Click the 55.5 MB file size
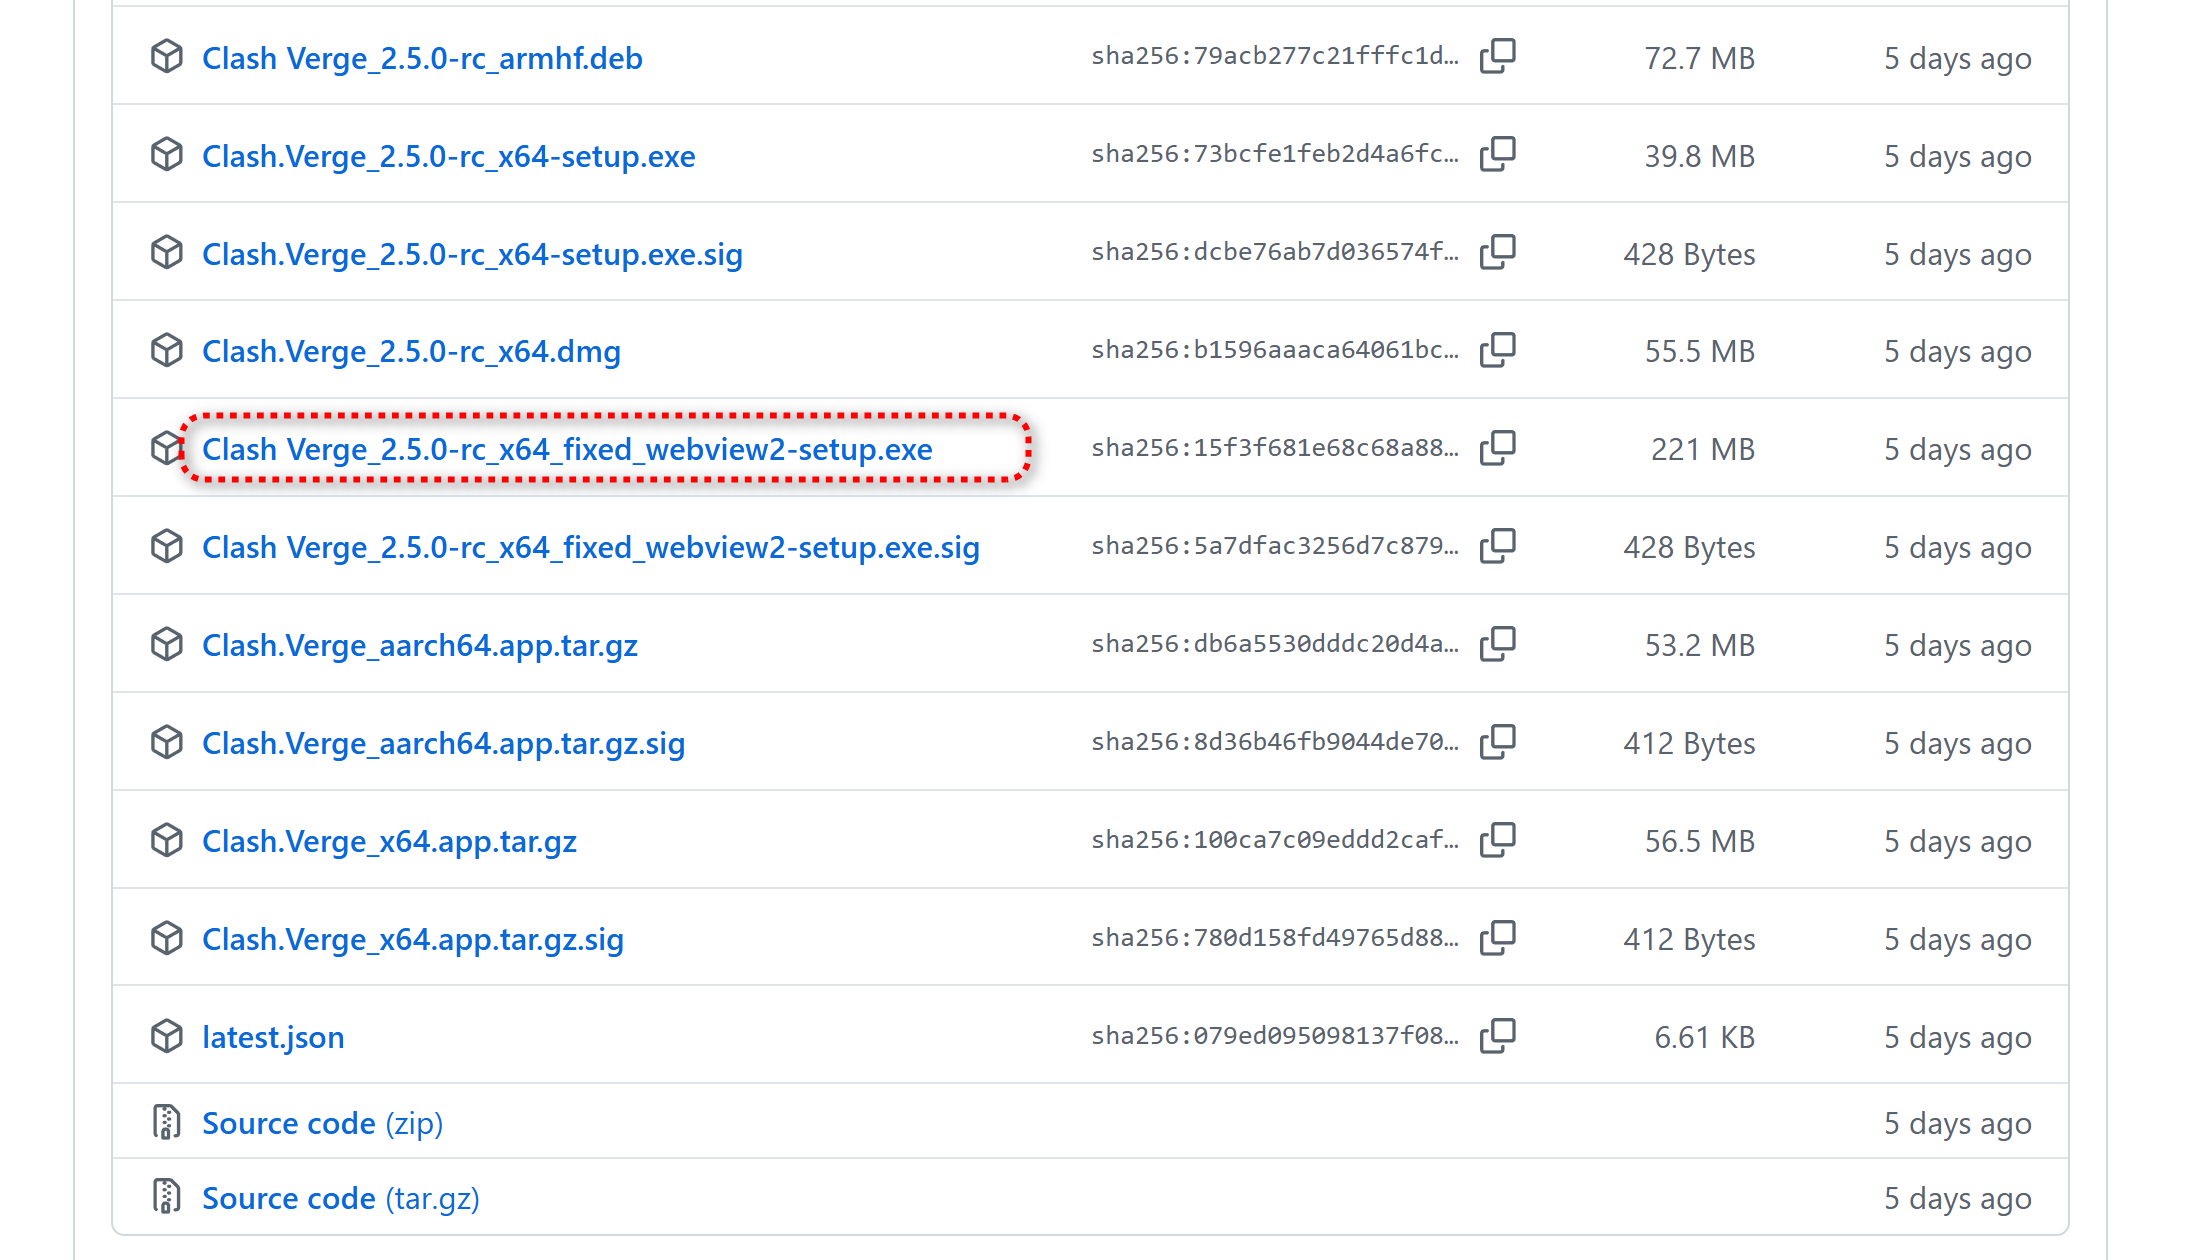The image size is (2204, 1260). pos(1700,352)
